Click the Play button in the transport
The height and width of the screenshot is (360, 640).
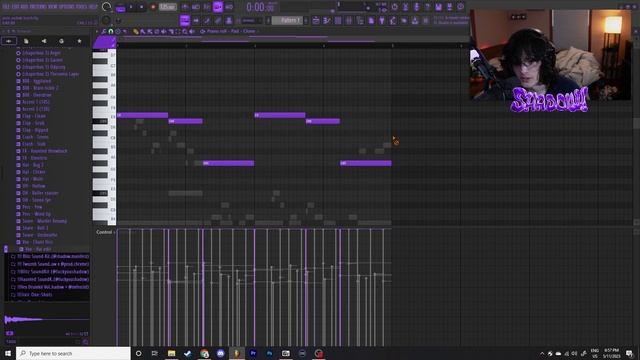131,7
